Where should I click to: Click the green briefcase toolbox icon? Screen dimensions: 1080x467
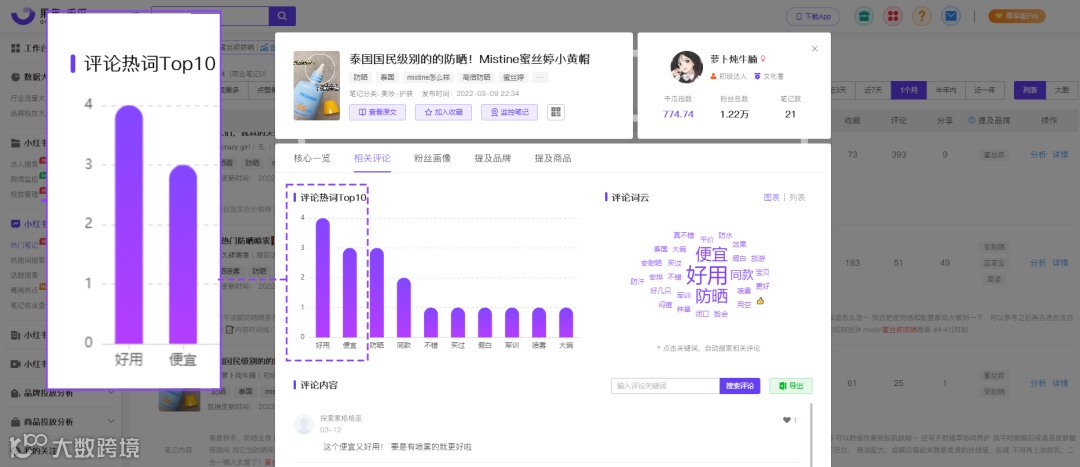pos(864,16)
